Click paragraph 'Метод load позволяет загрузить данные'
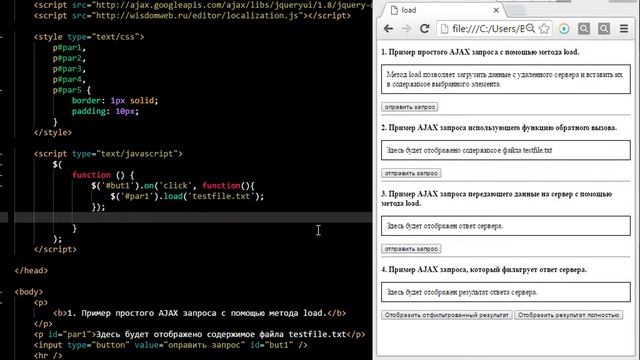640x360 pixels. click(506, 79)
